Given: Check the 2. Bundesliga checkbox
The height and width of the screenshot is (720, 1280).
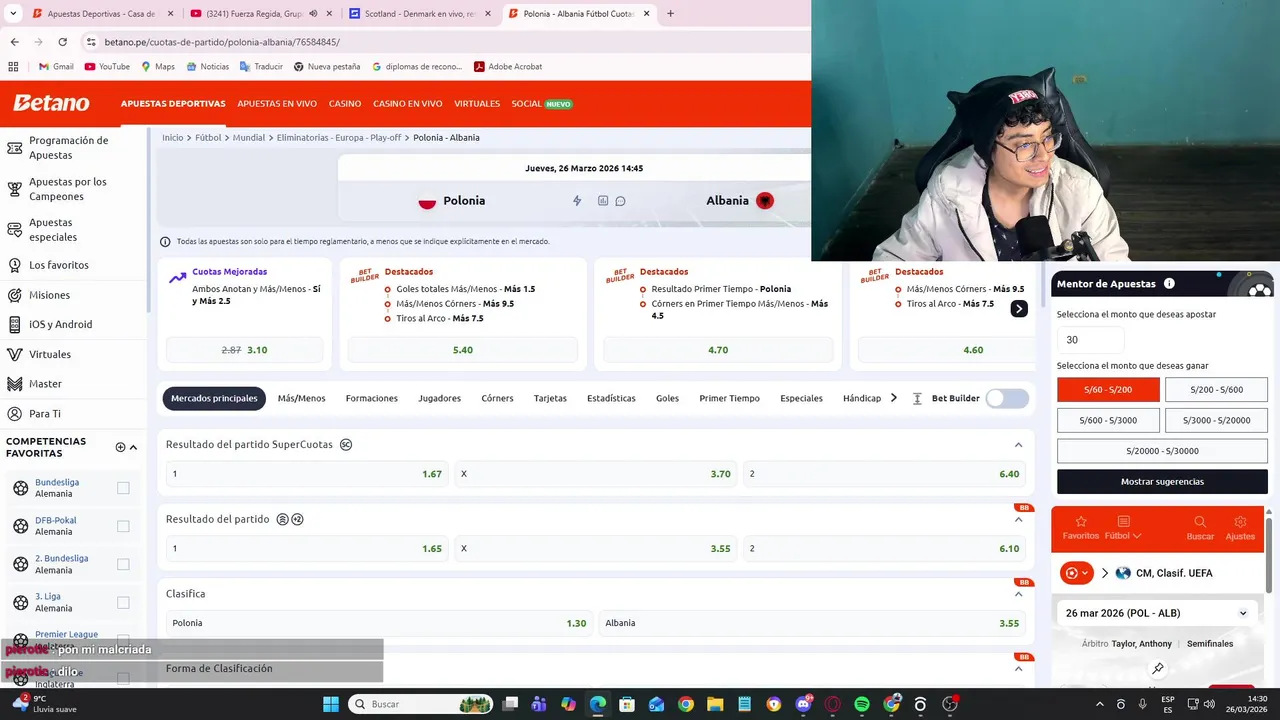Looking at the screenshot, I should pos(123,564).
